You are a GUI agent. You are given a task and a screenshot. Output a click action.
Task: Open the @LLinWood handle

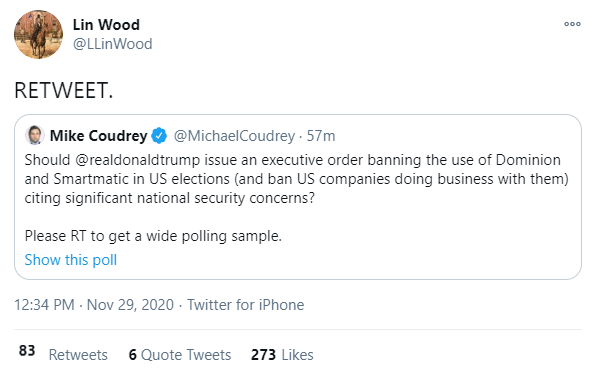[x=113, y=44]
